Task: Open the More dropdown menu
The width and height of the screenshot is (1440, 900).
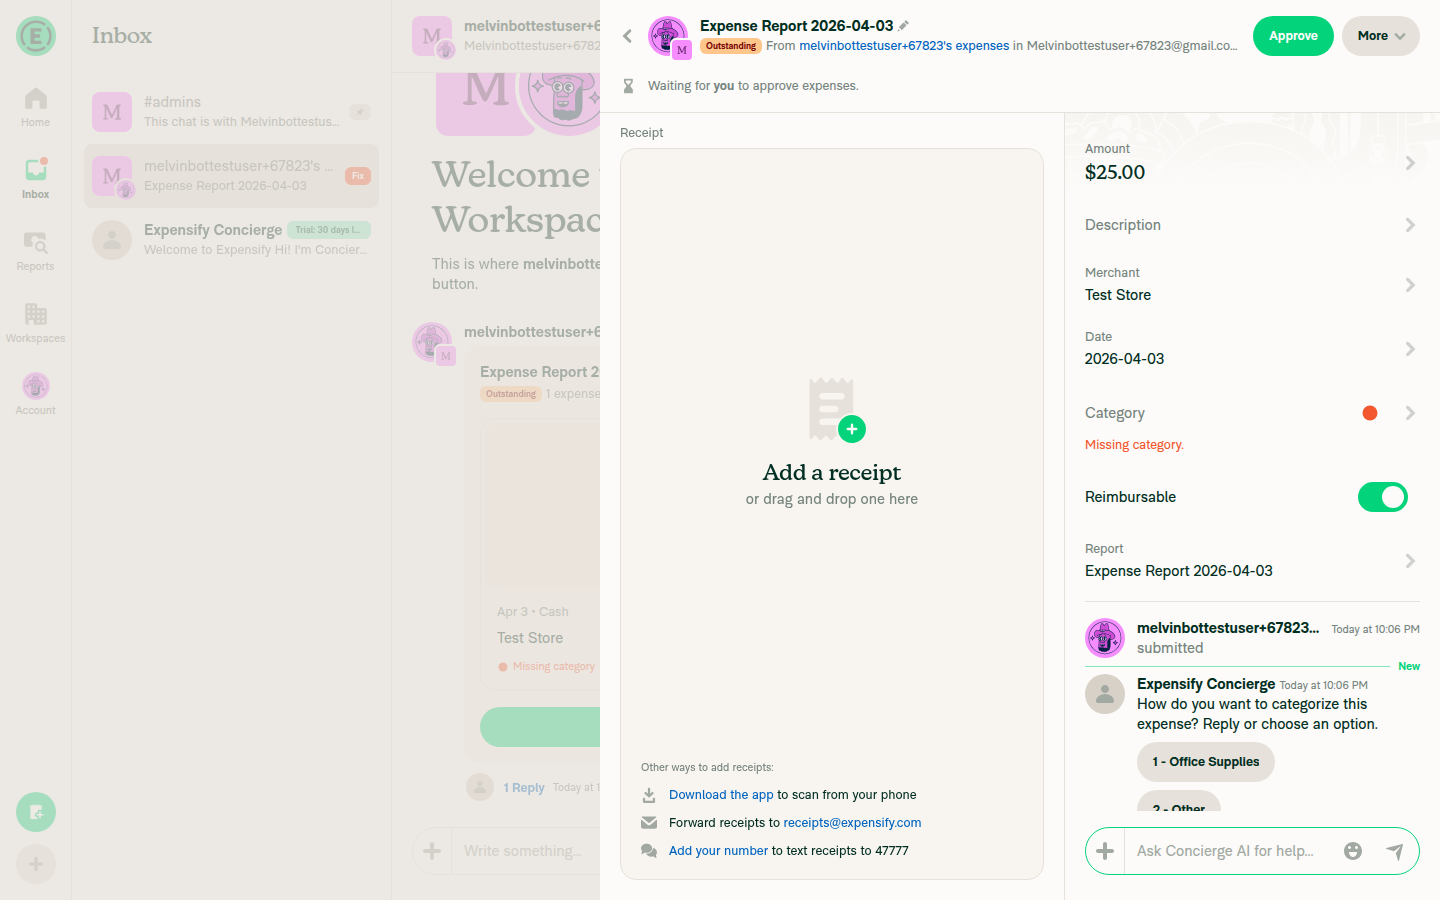Action: 1380,36
